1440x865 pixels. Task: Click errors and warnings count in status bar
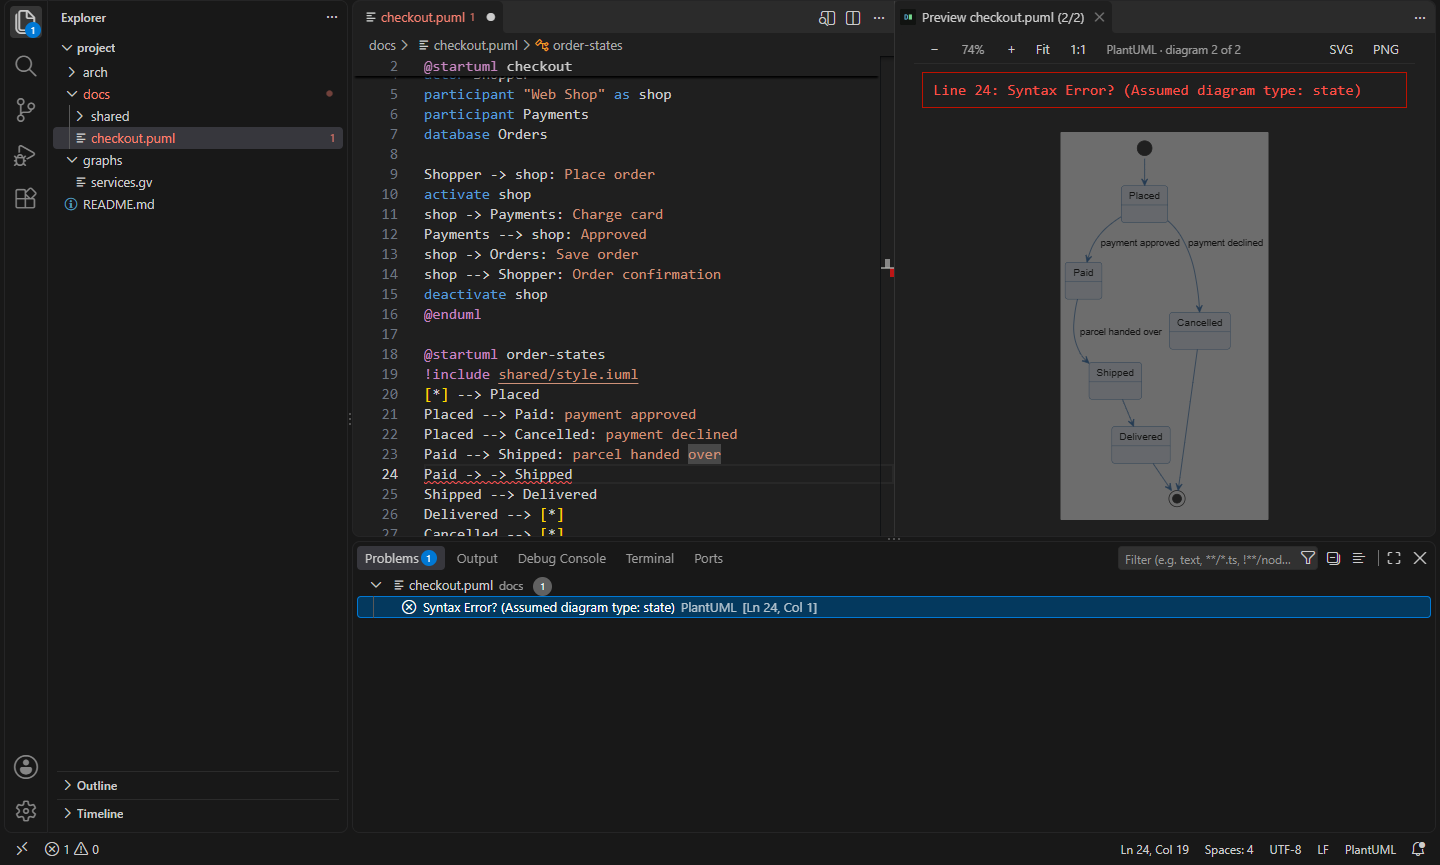click(x=72, y=849)
